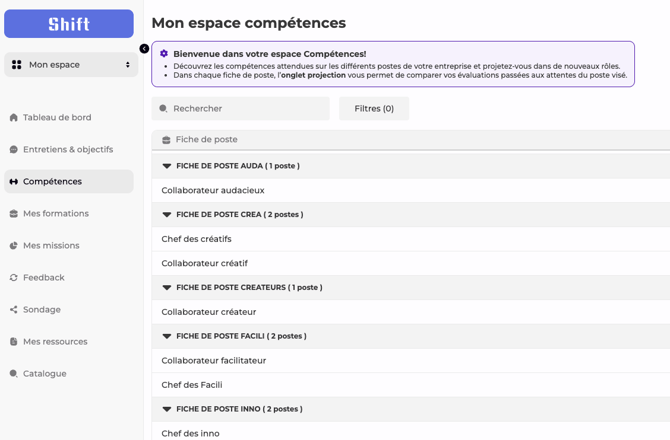Collapse the FICHE DE POSTE FACILI group
The height and width of the screenshot is (440, 670).
167,336
